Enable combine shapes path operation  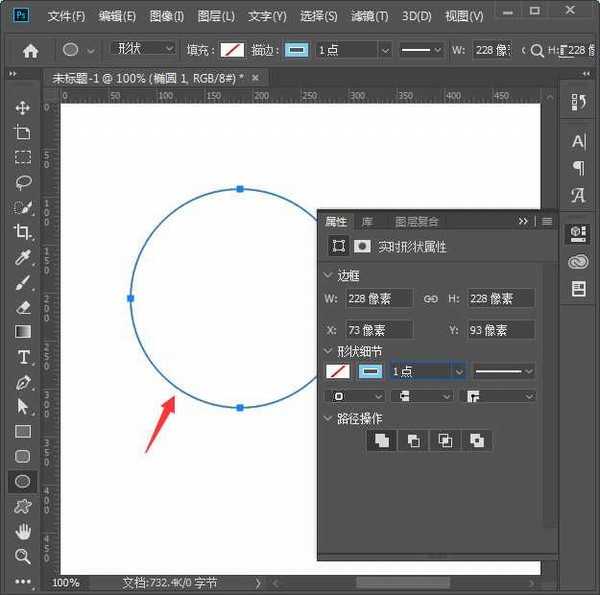[380, 441]
